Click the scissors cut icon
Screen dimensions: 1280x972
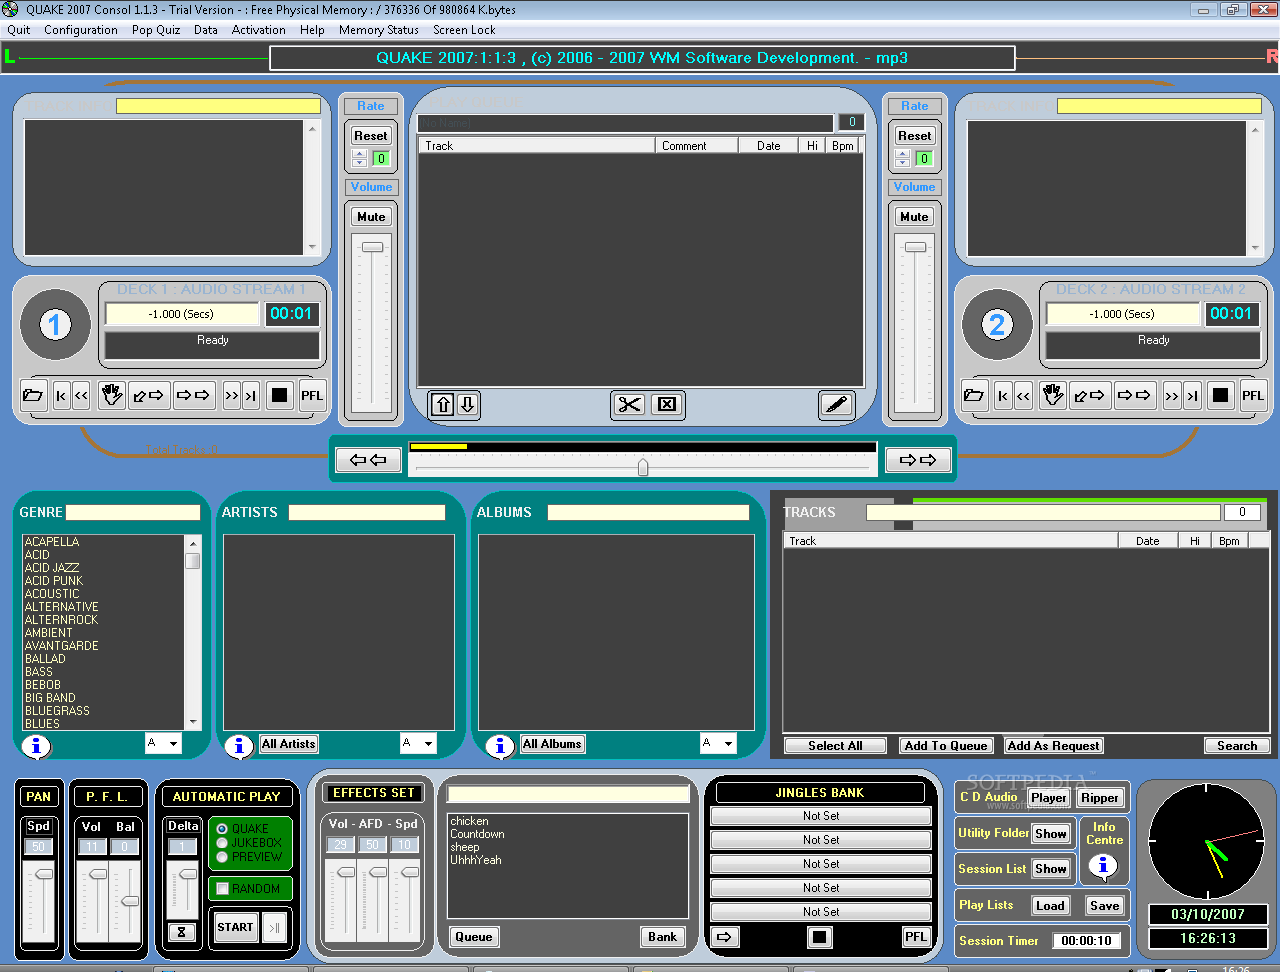pyautogui.click(x=629, y=404)
